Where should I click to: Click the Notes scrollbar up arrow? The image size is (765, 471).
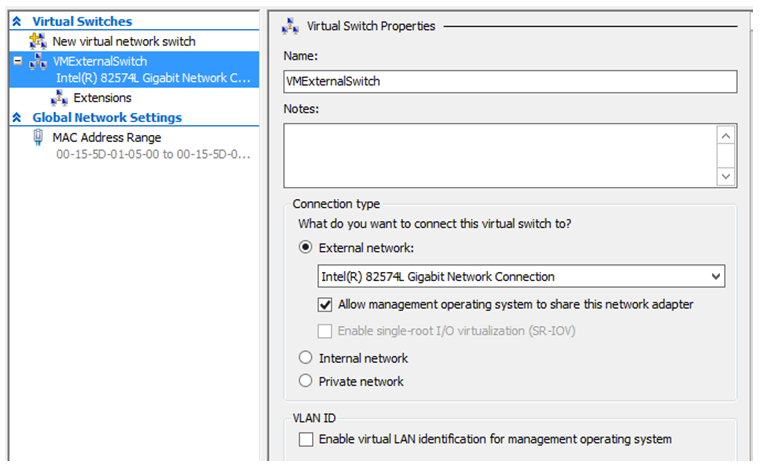pyautogui.click(x=726, y=136)
